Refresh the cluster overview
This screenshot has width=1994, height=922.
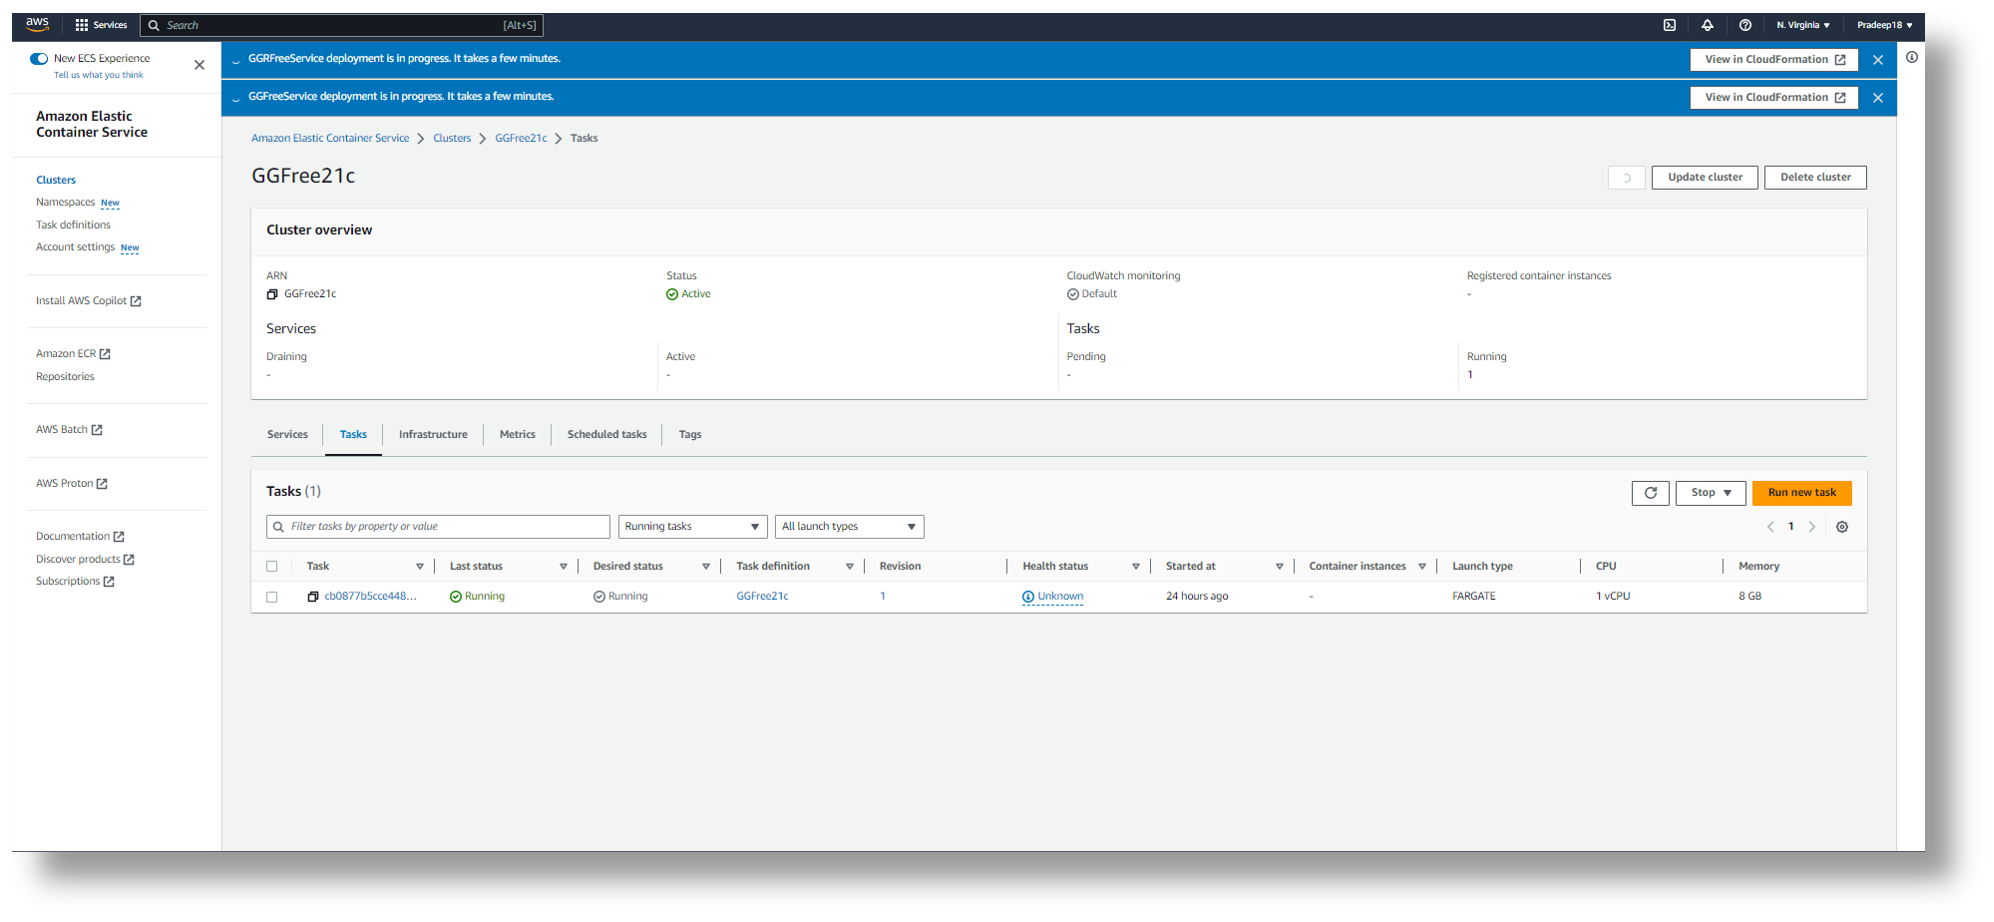click(1627, 178)
